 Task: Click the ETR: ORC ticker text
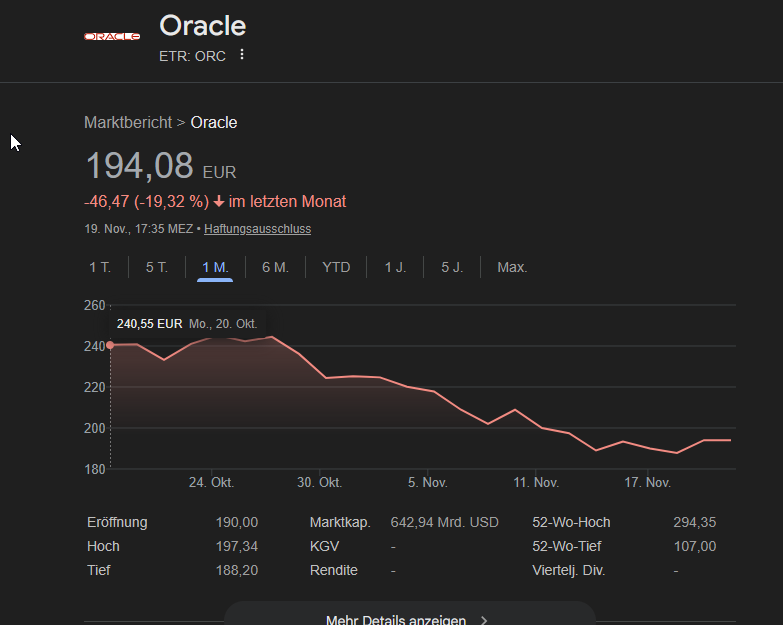[x=192, y=56]
